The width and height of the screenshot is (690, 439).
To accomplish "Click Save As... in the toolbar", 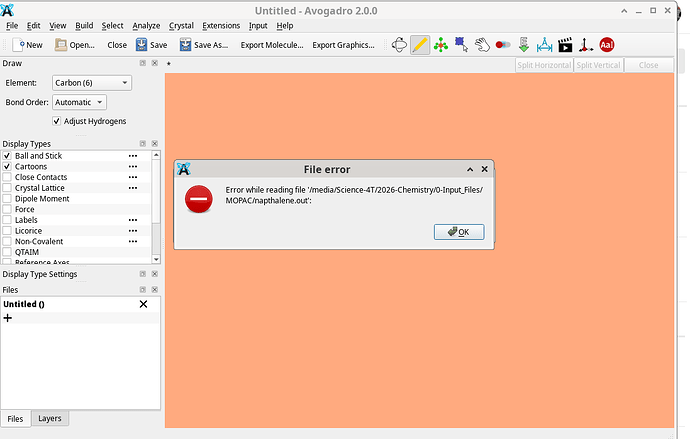I will [x=204, y=45].
